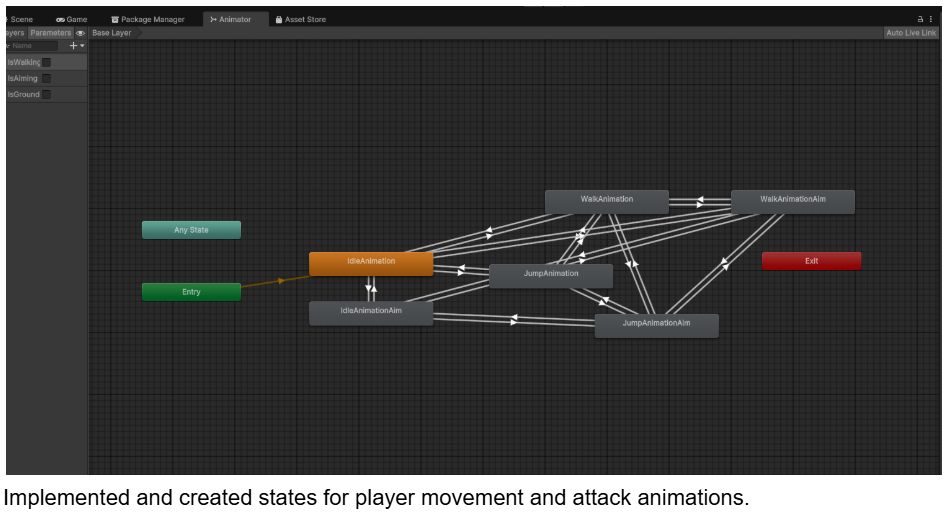
Task: Open the three-dot window options menu
Action: tap(931, 19)
